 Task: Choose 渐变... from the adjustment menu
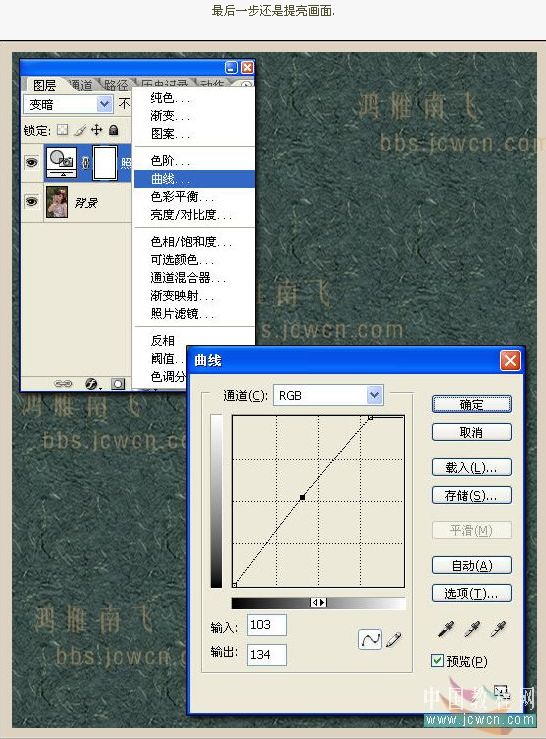click(194, 116)
